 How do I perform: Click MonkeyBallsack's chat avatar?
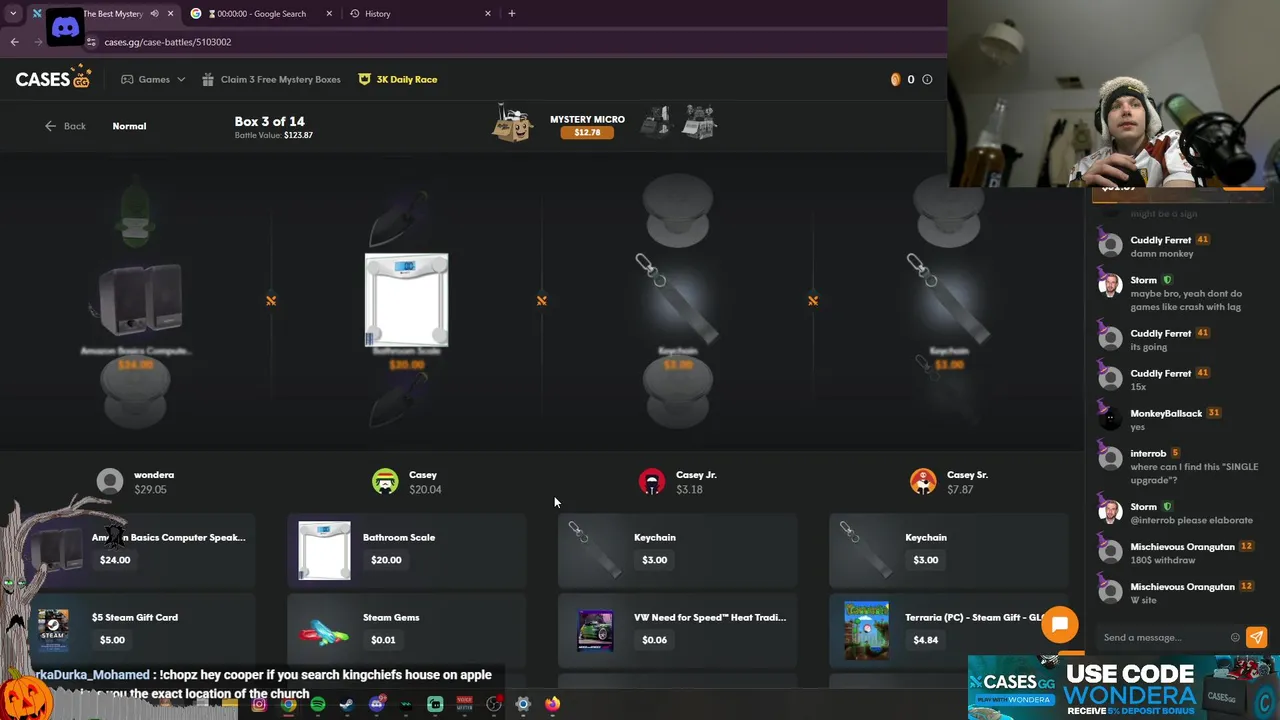tap(1109, 418)
